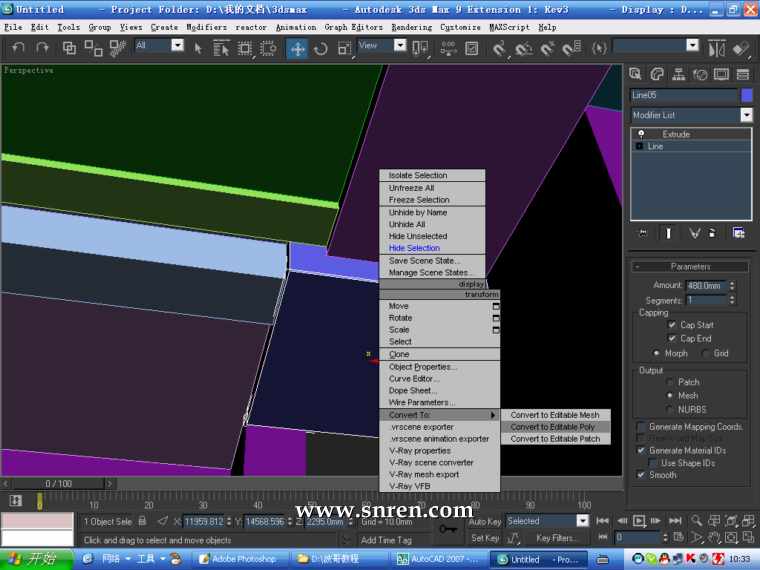Screen dimensions: 760x570
Task: Select the Patch output radio button
Action: point(671,382)
